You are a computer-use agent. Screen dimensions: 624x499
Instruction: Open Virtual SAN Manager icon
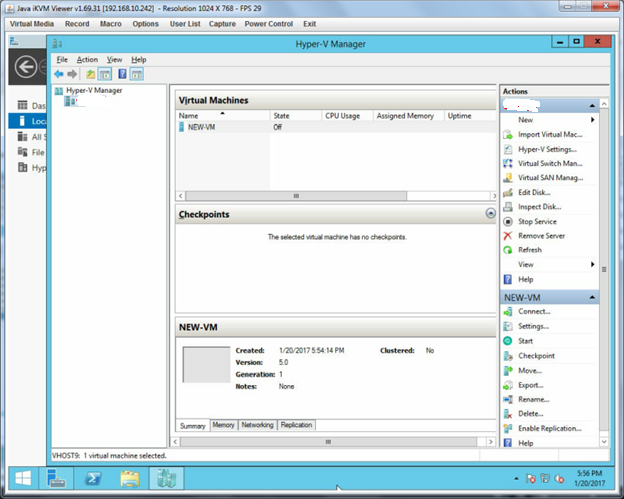[508, 178]
